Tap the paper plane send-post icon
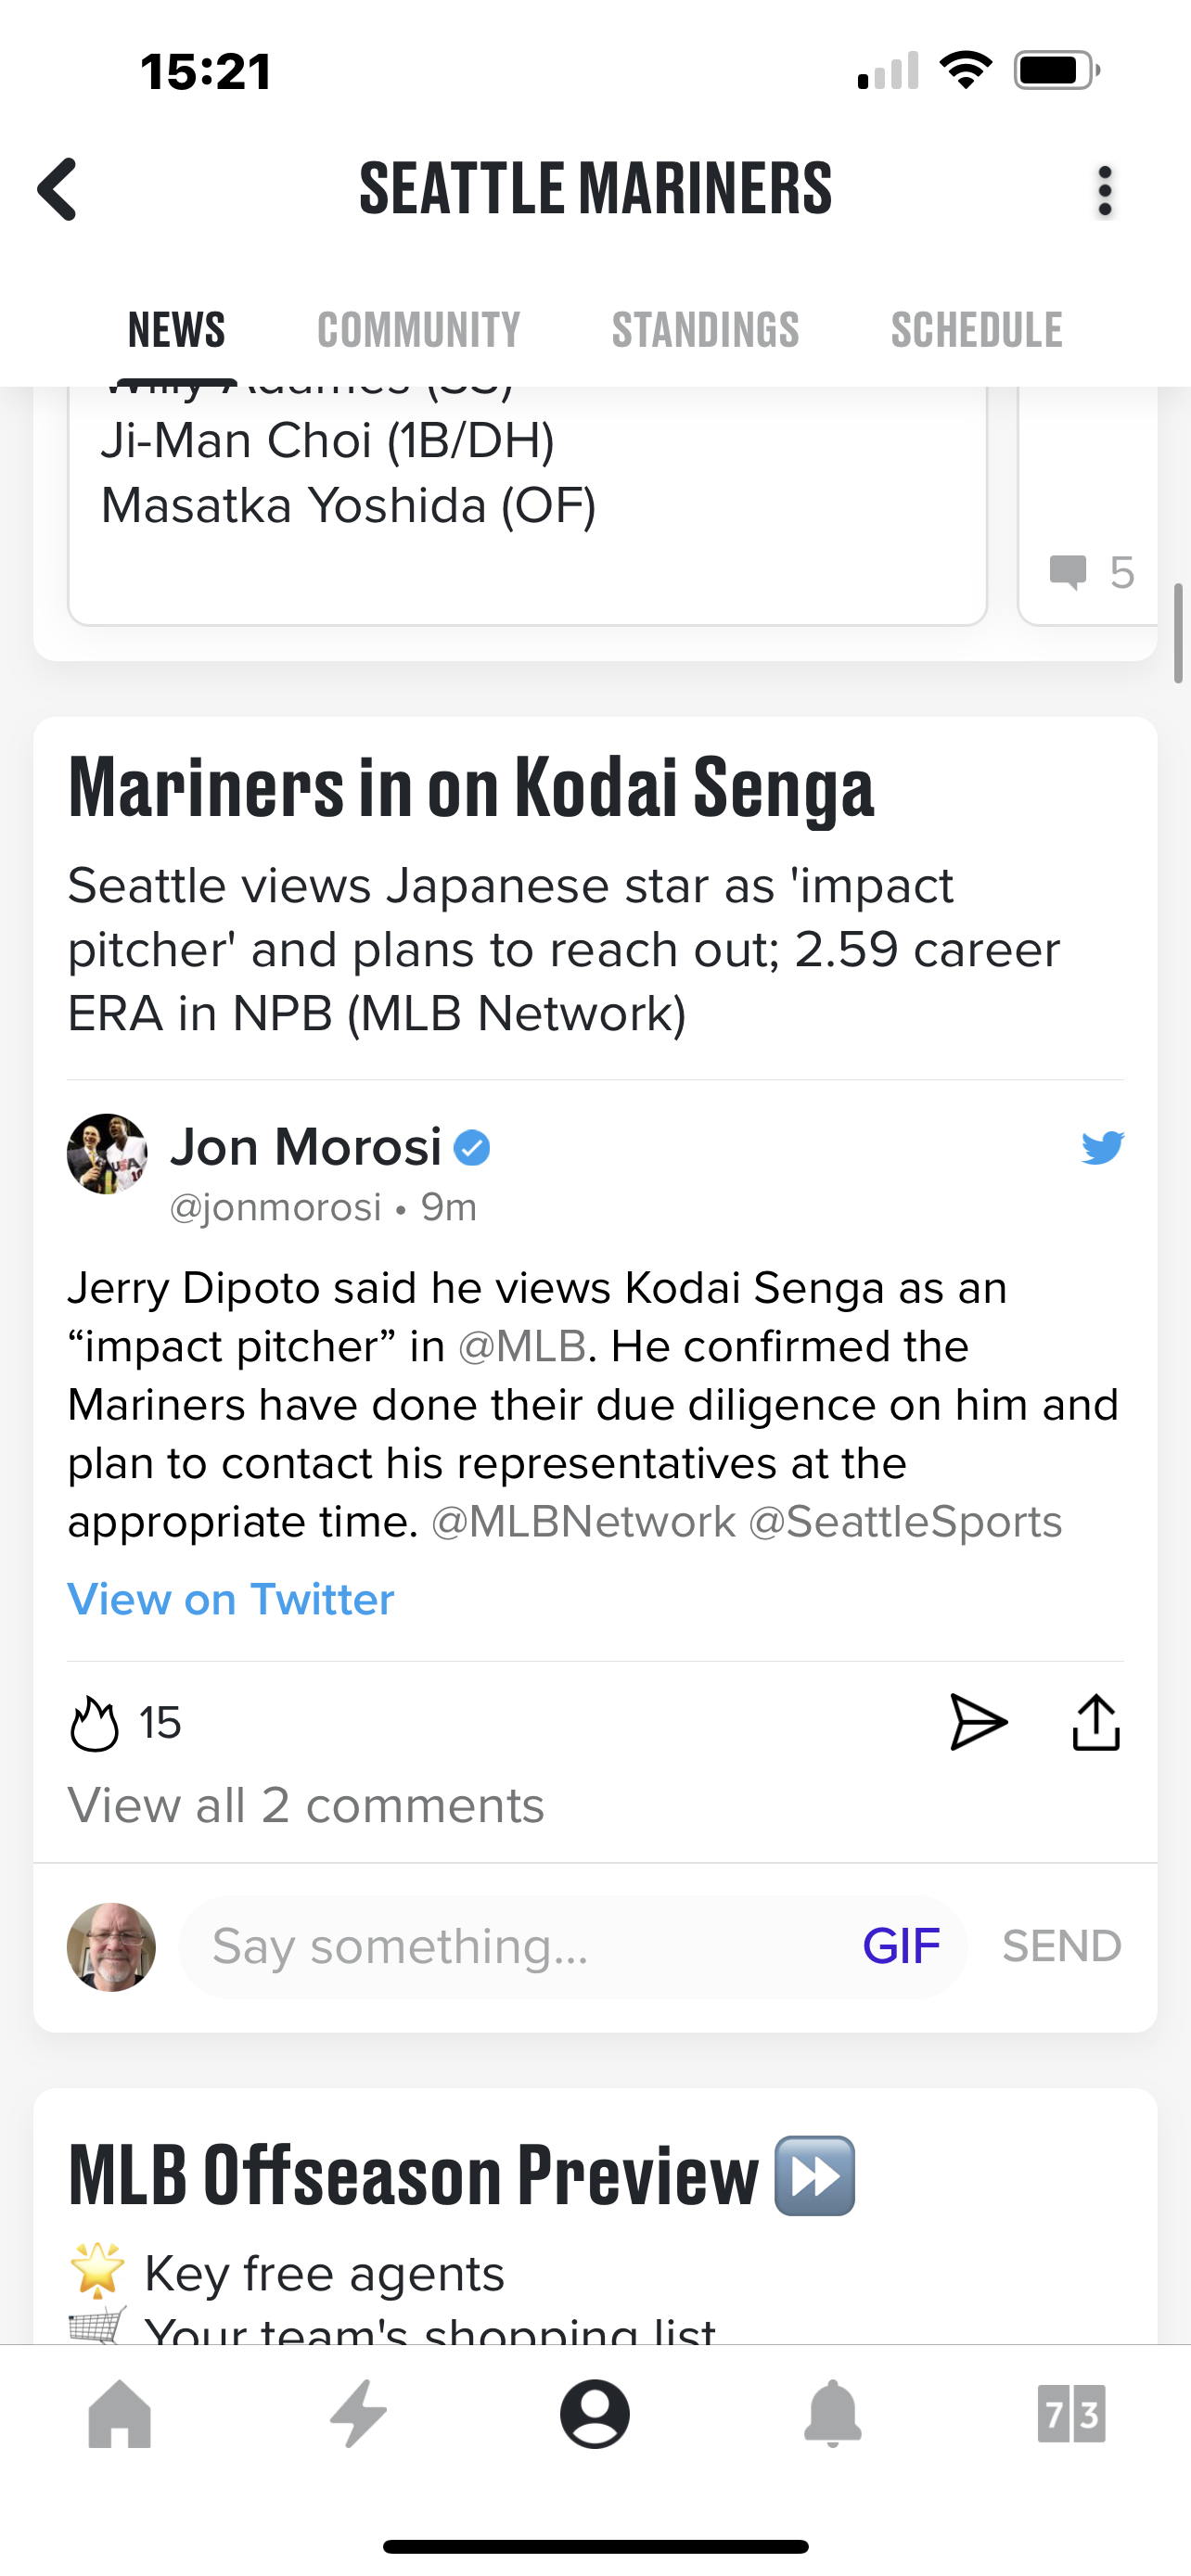This screenshot has width=1191, height=2576. click(977, 1722)
